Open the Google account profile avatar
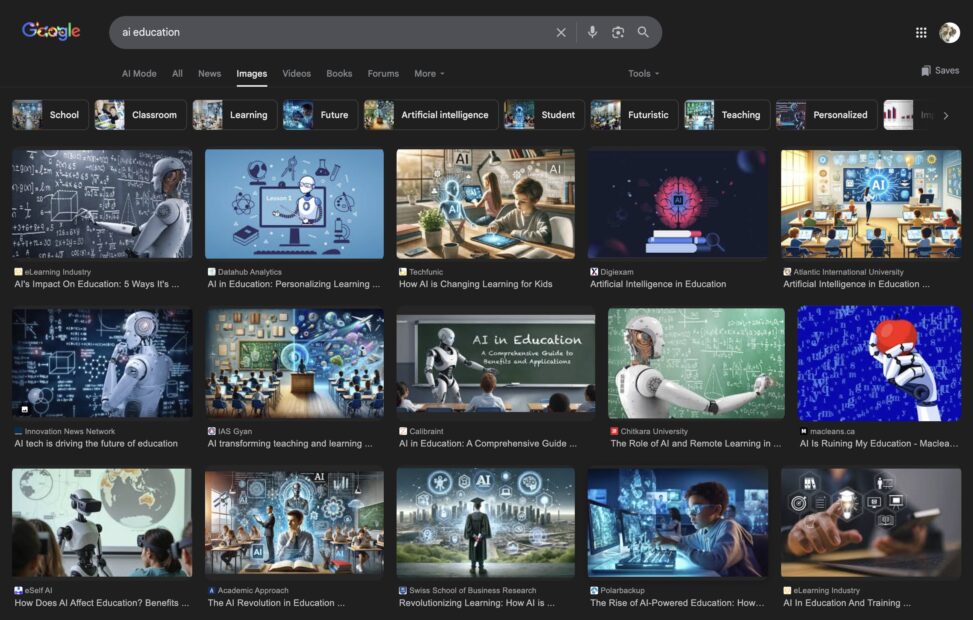The width and height of the screenshot is (973, 620). pos(949,32)
